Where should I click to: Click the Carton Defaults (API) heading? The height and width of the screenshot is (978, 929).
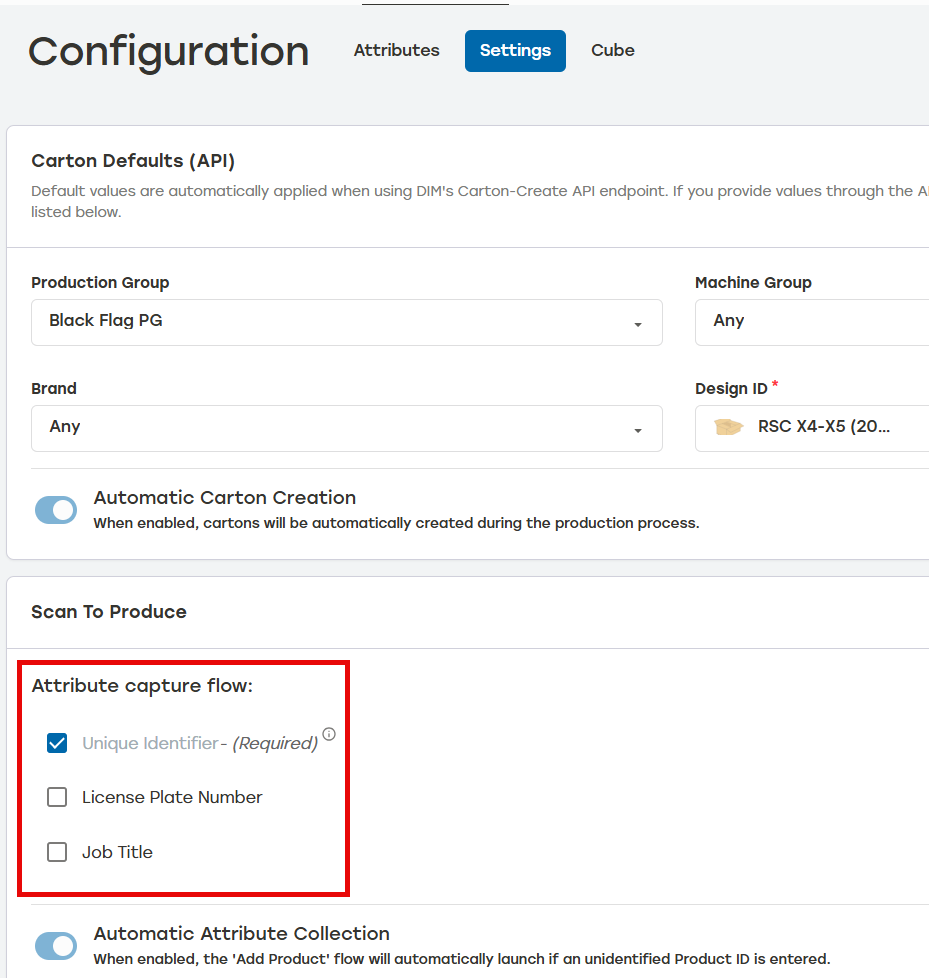coord(133,161)
